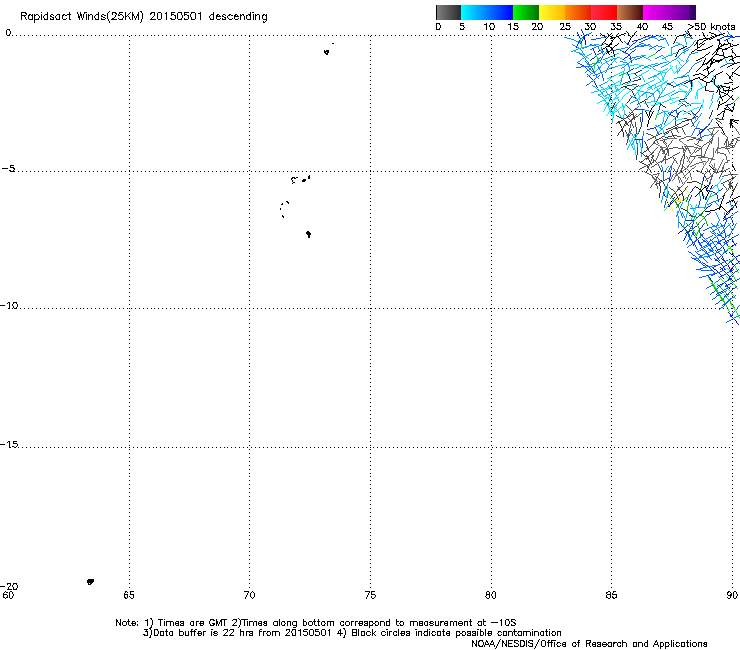Click the '65' longitude axis label

[x=129, y=595]
